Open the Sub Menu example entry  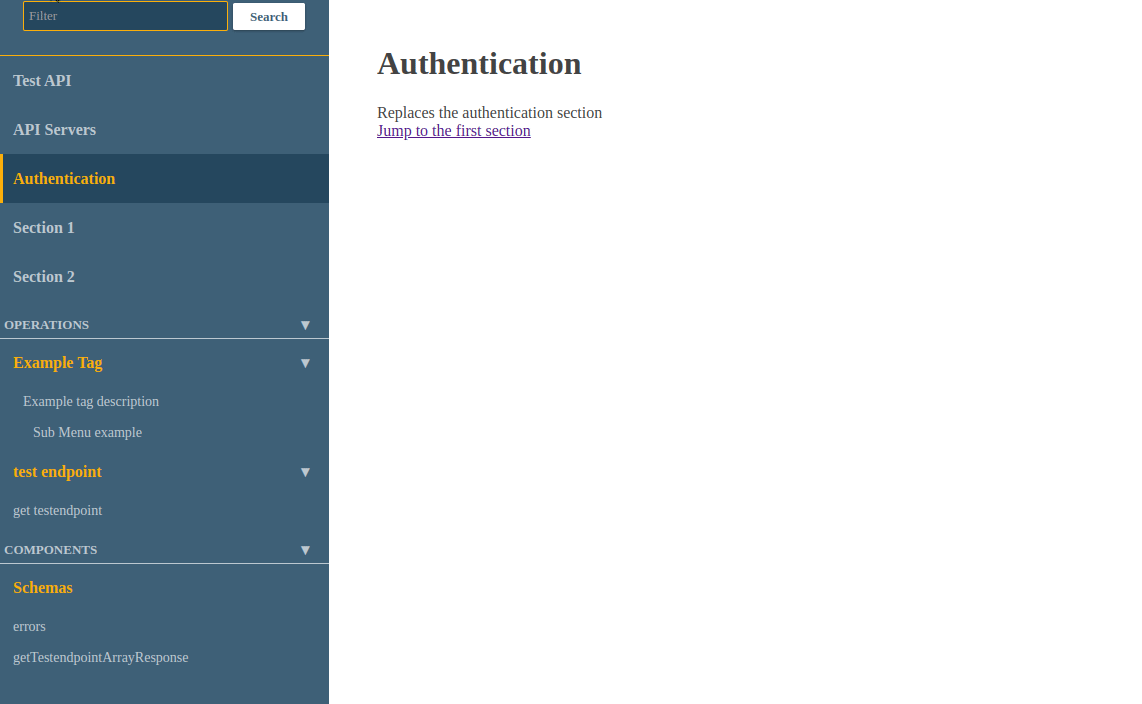click(87, 432)
